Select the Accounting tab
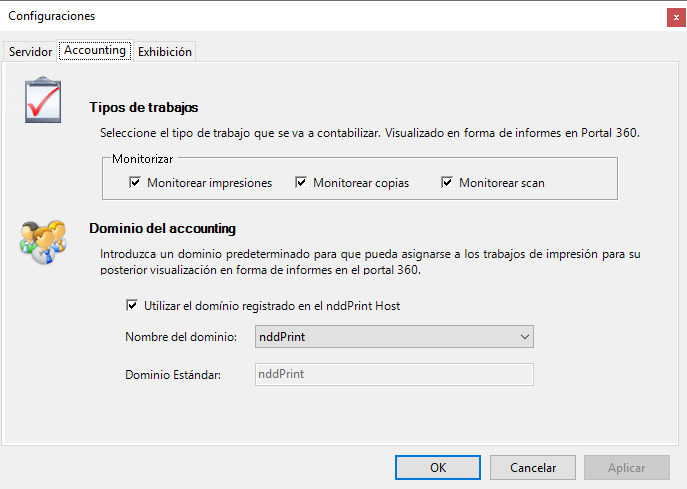The width and height of the screenshot is (687, 489). [x=95, y=50]
